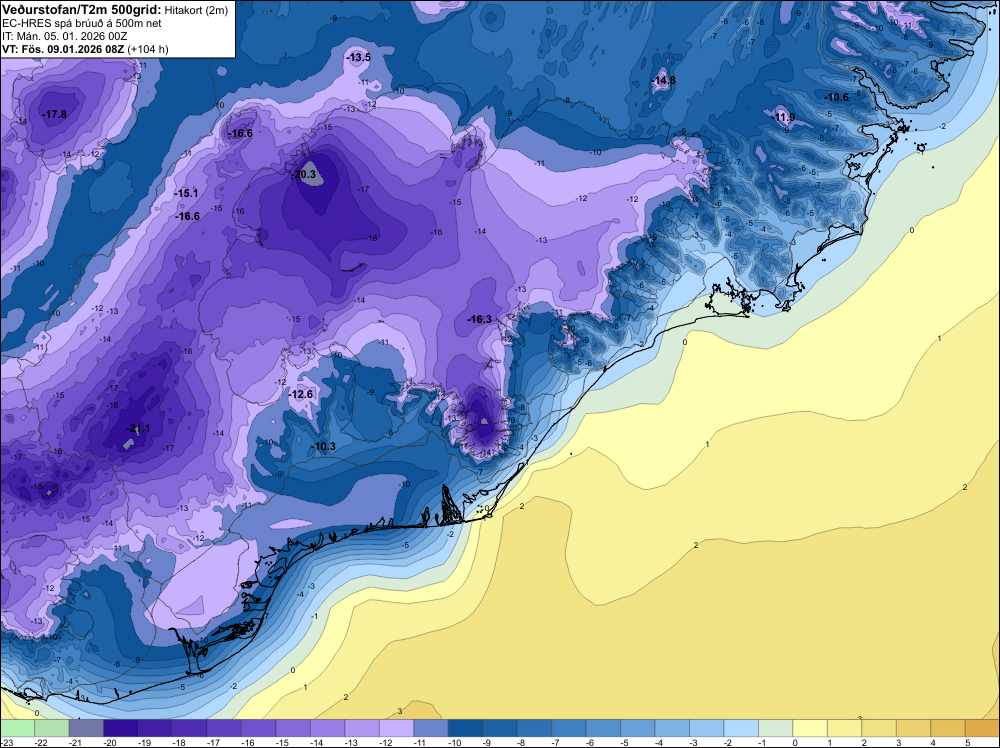The height and width of the screenshot is (748, 1000).
Task: Click the -14.8 temperature value on map
Action: [x=663, y=80]
